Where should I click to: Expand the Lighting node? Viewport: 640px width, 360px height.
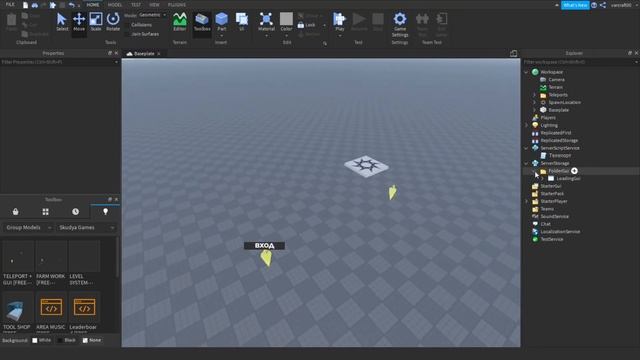[x=526, y=125]
